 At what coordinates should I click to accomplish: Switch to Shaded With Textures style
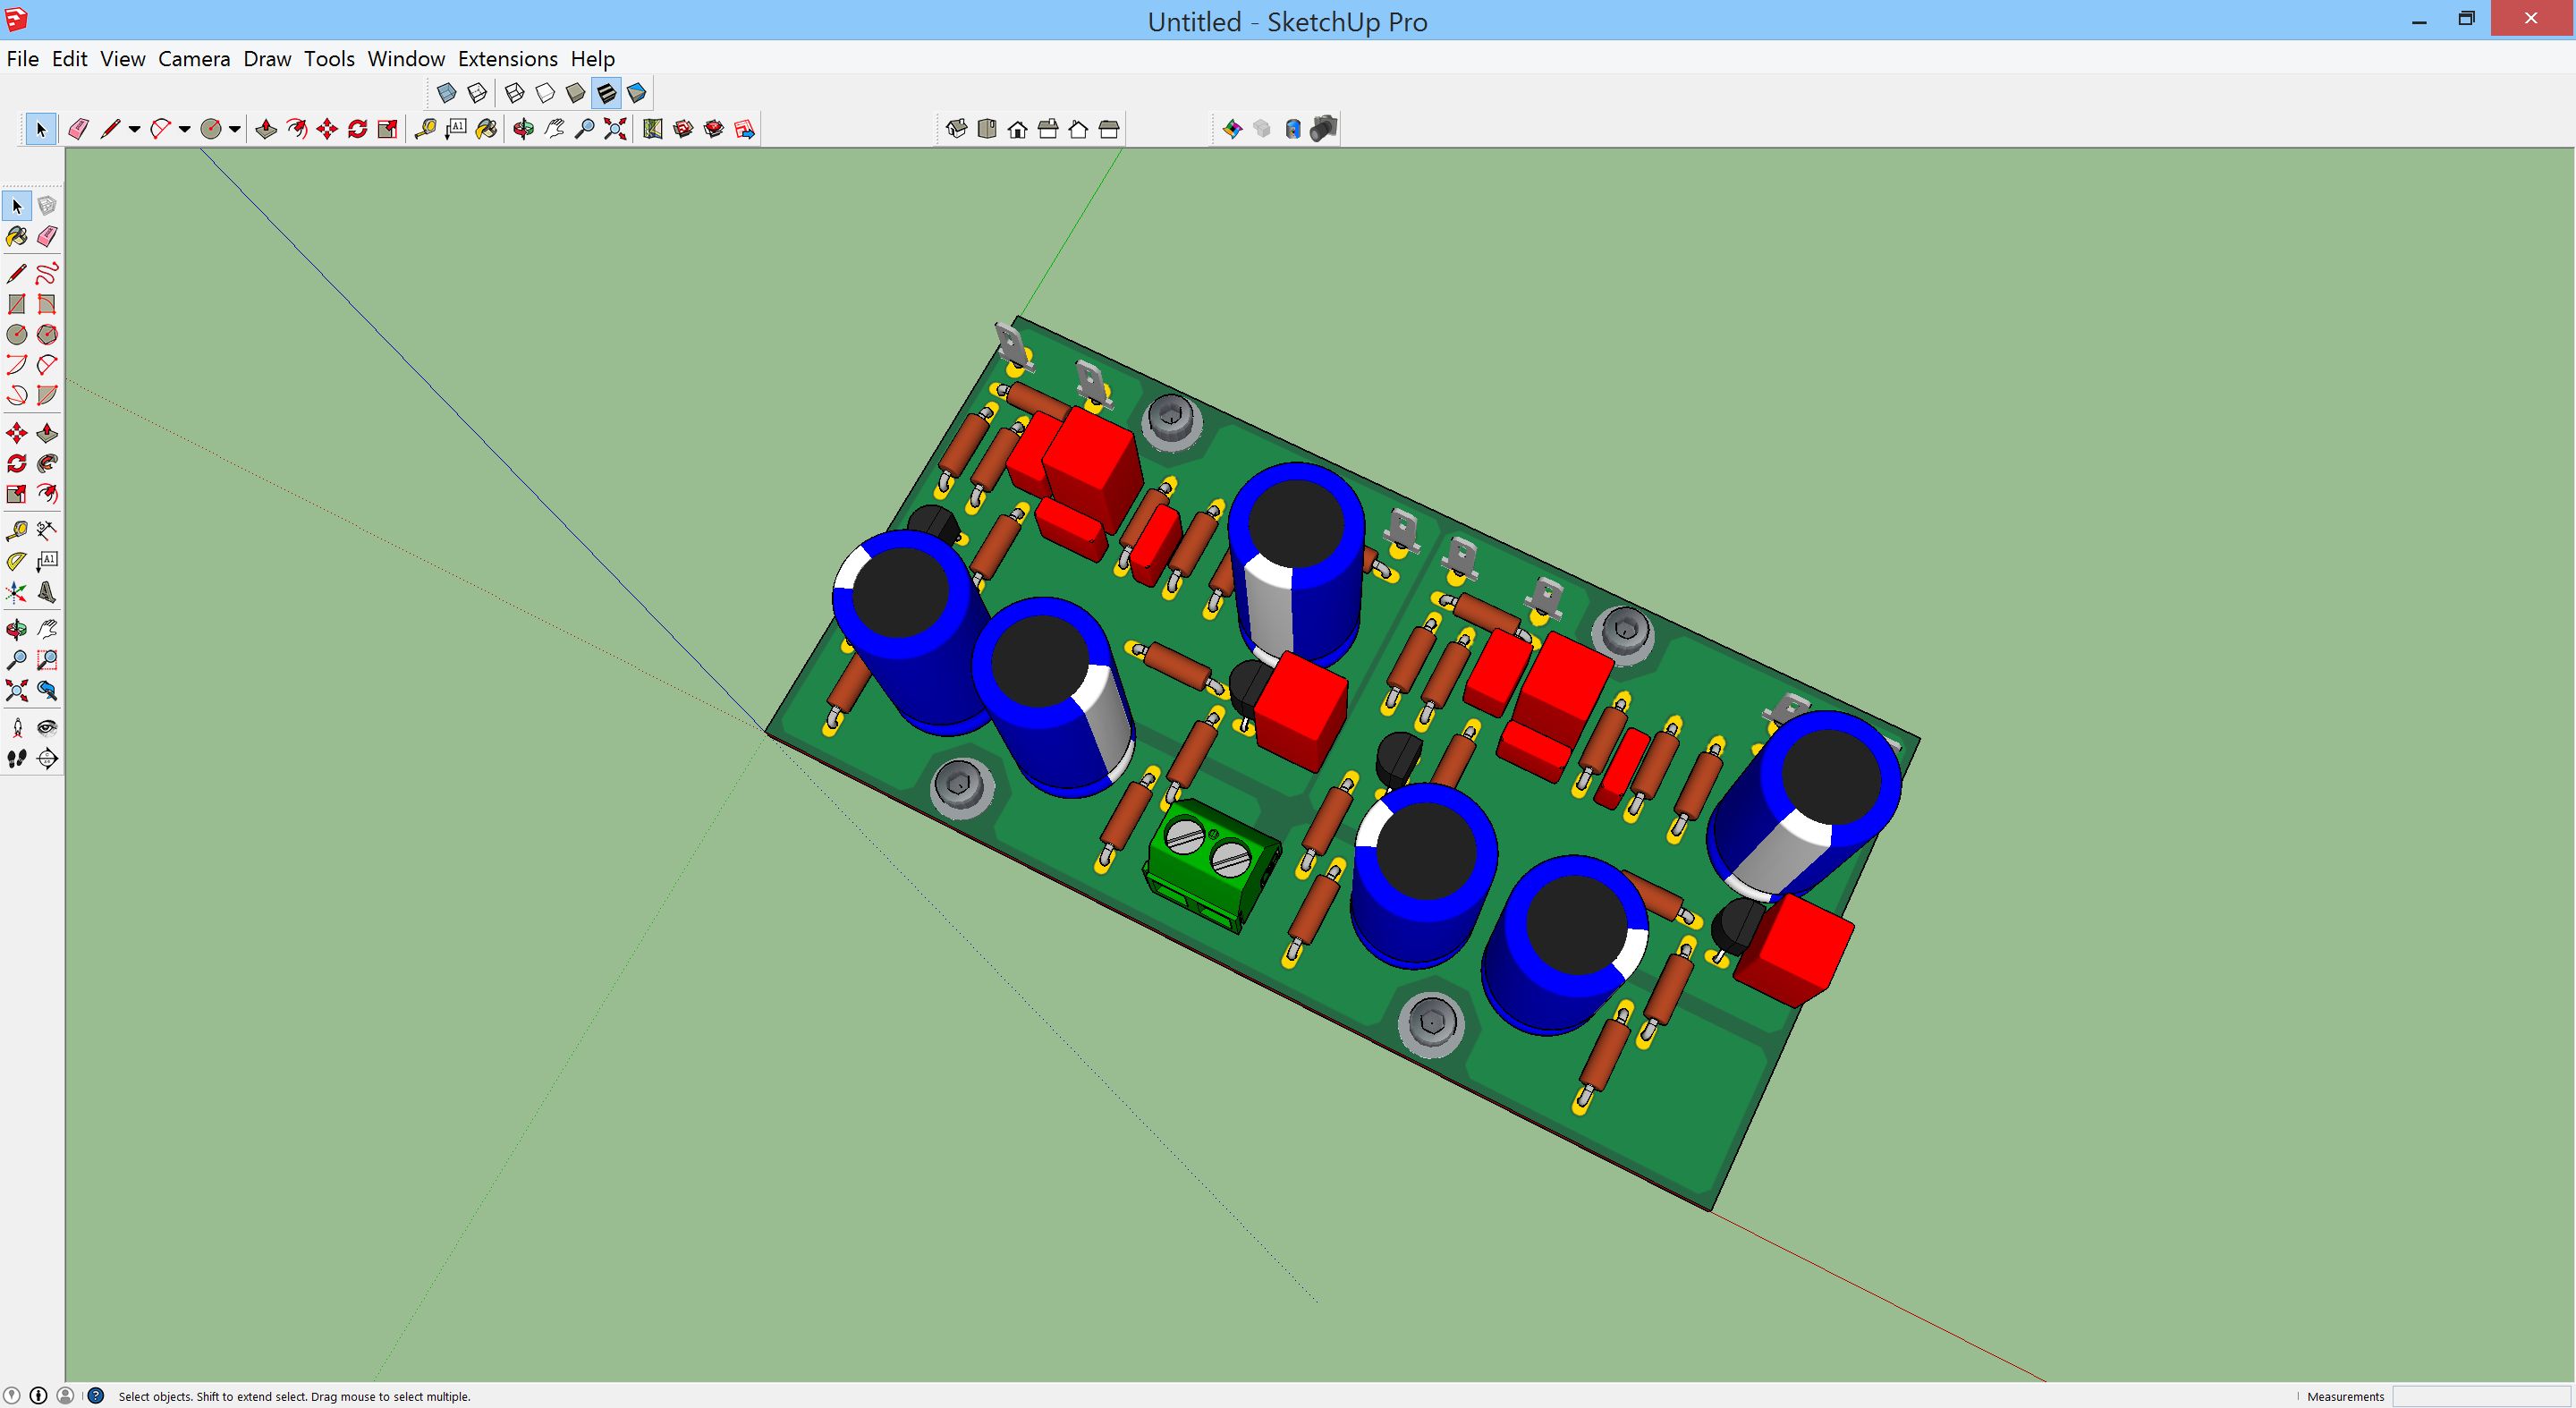pos(606,93)
